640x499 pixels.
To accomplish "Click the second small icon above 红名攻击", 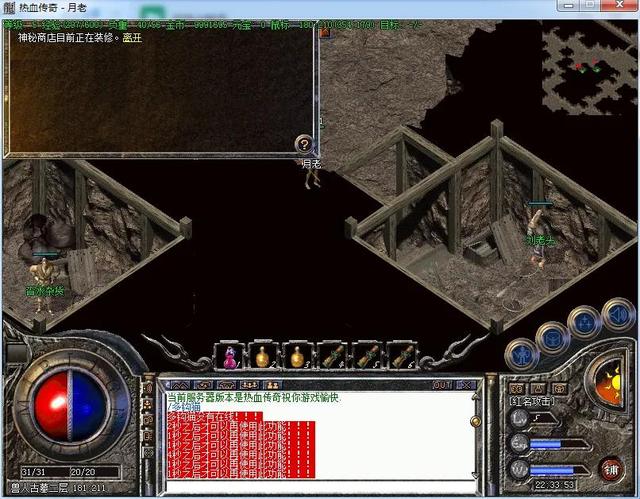I will [538, 388].
